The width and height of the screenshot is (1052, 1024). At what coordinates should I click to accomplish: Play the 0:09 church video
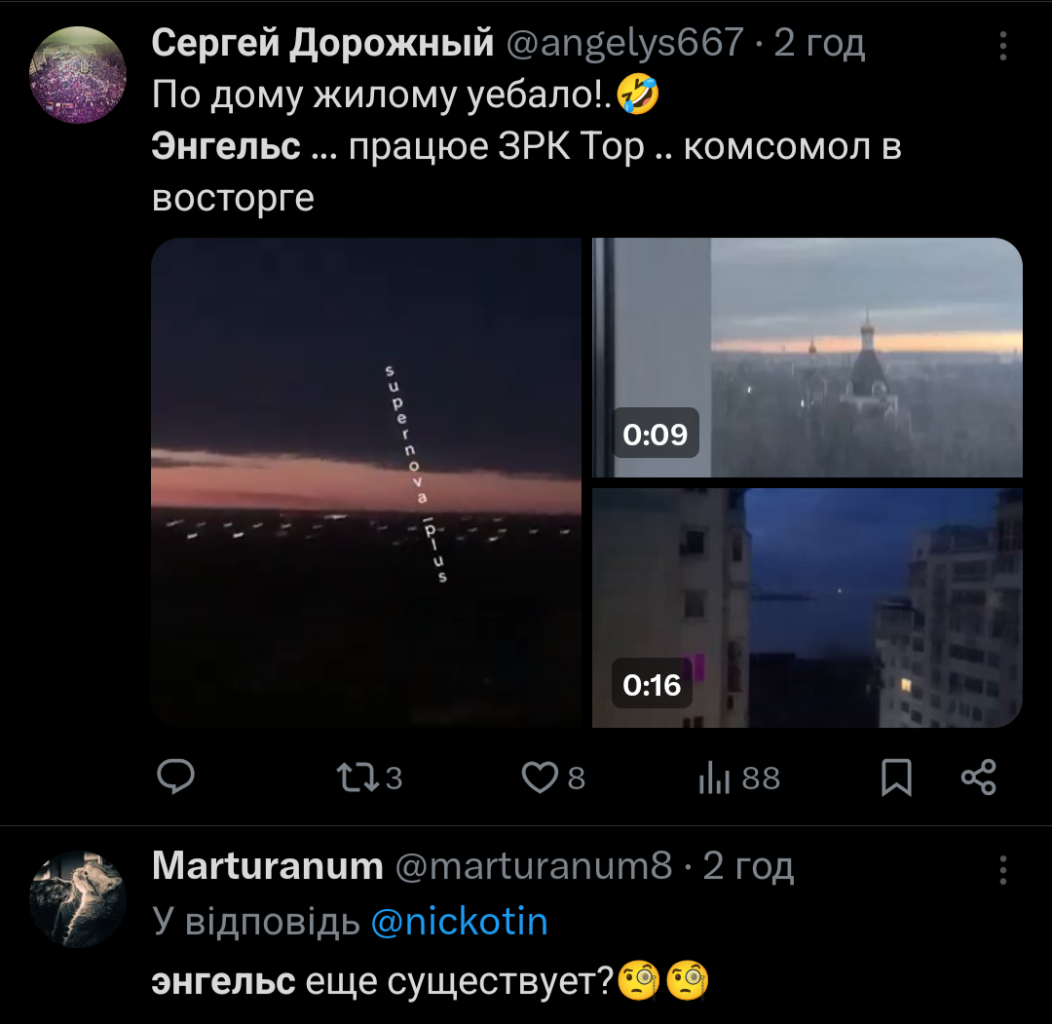click(x=808, y=357)
